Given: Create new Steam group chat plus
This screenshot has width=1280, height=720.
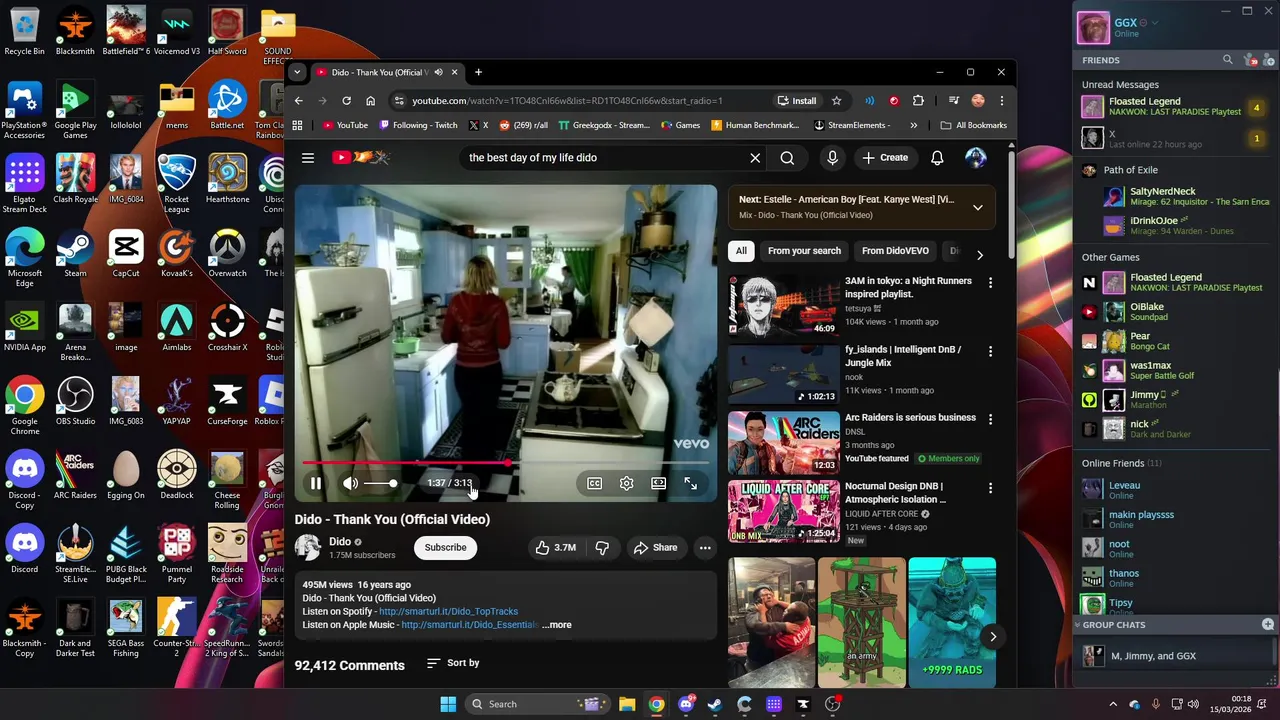Looking at the screenshot, I should pos(1268,625).
